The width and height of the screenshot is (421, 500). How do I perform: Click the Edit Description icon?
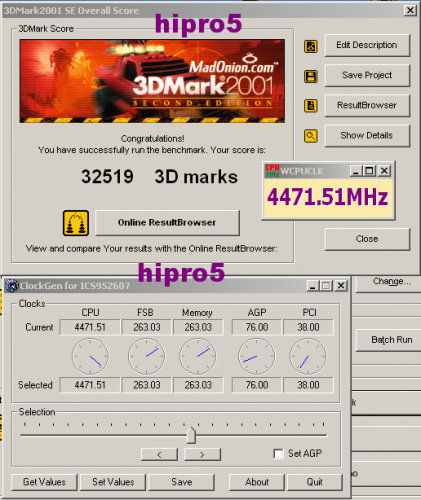[310, 46]
